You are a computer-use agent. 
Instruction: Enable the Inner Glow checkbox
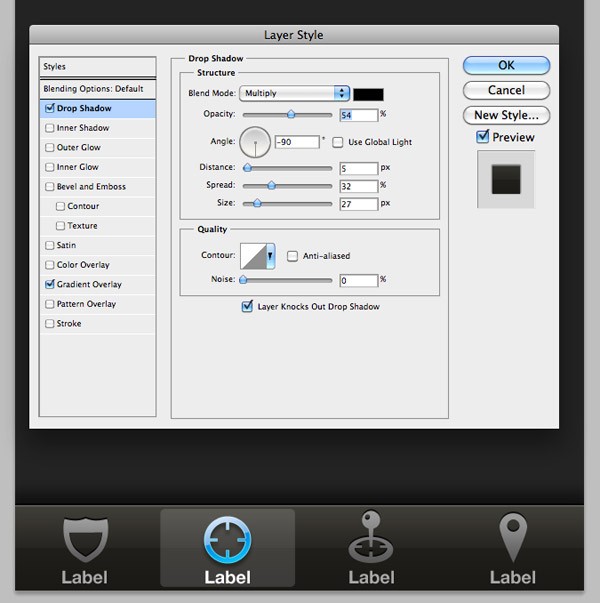50,167
